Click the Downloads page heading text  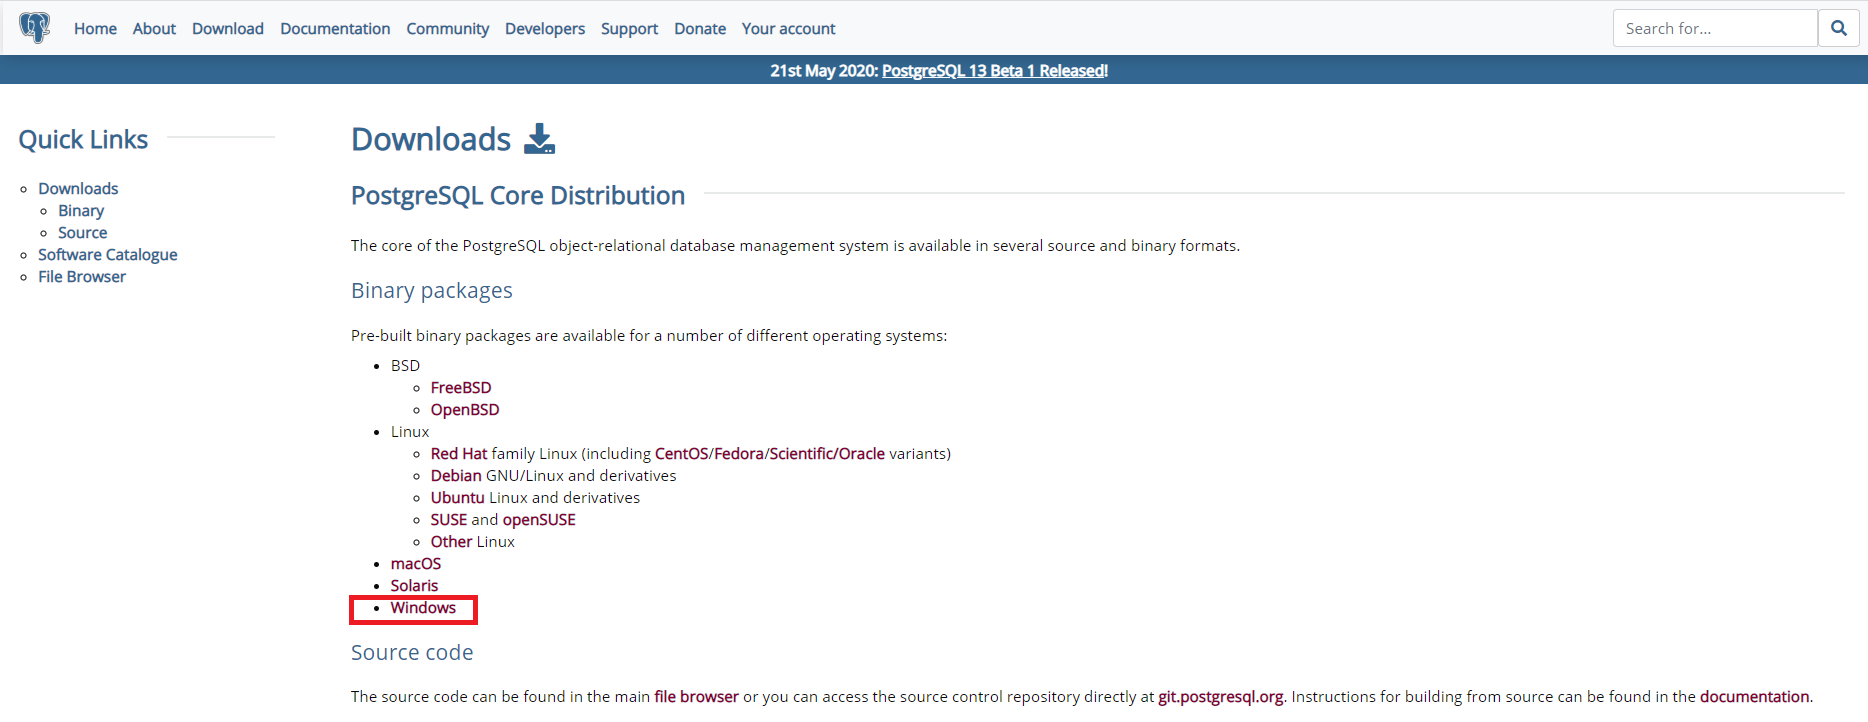(431, 139)
